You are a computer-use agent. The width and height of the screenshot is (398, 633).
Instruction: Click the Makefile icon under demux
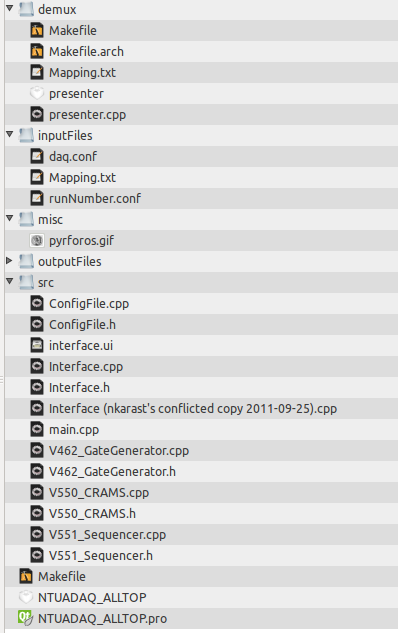click(37, 30)
